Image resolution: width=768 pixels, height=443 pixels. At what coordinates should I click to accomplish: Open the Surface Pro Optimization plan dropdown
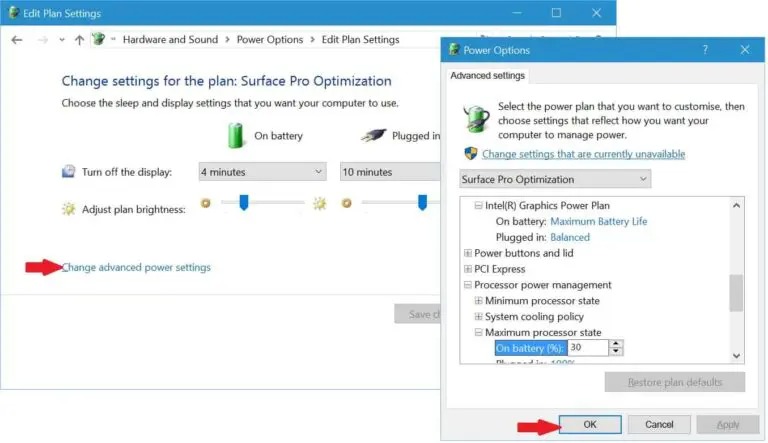click(x=555, y=179)
